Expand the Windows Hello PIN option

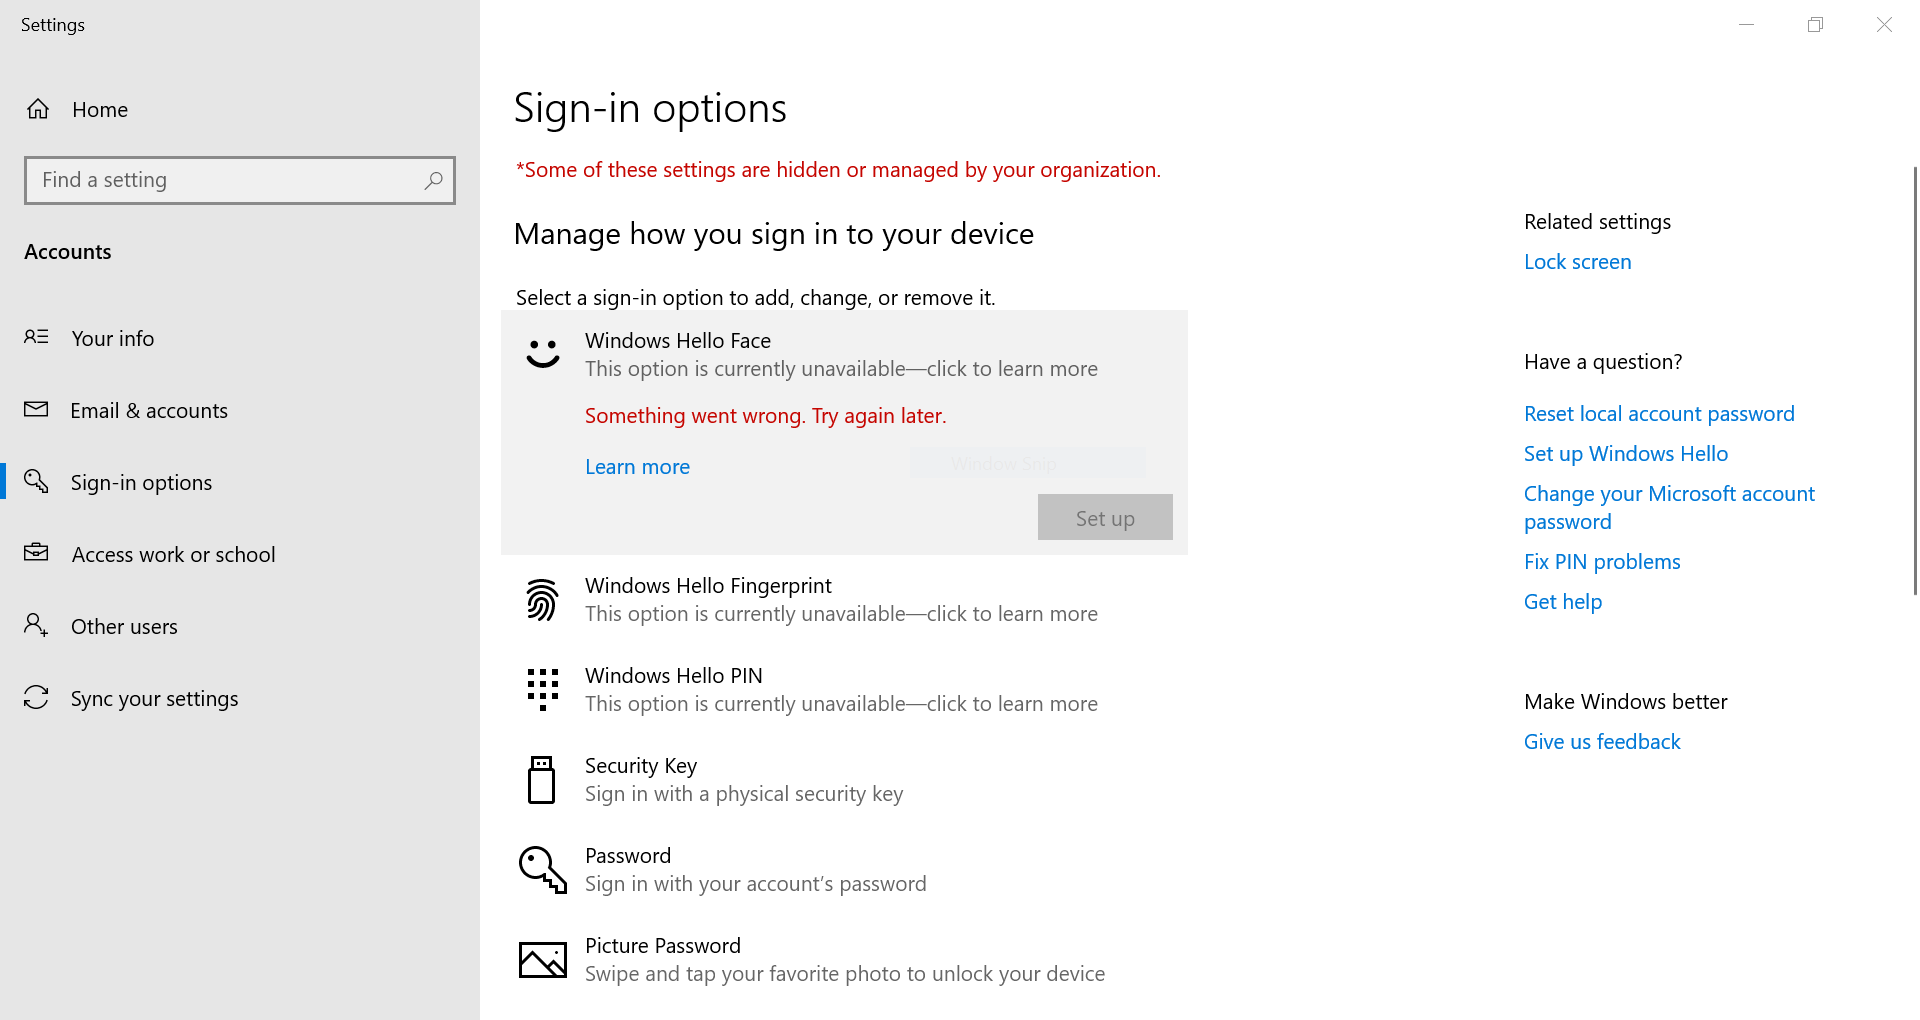coord(844,690)
